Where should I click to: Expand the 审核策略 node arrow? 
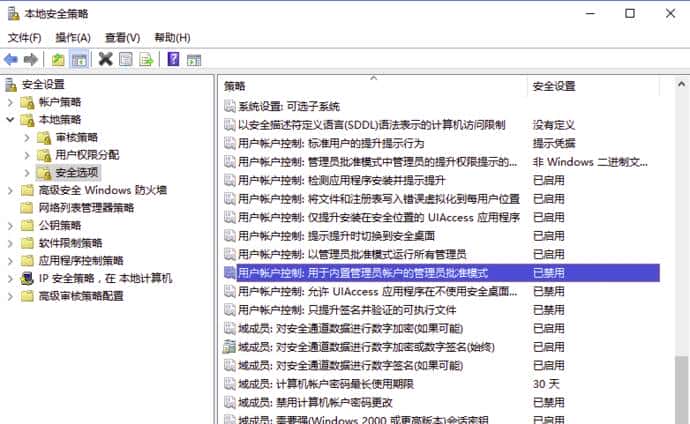pos(27,138)
